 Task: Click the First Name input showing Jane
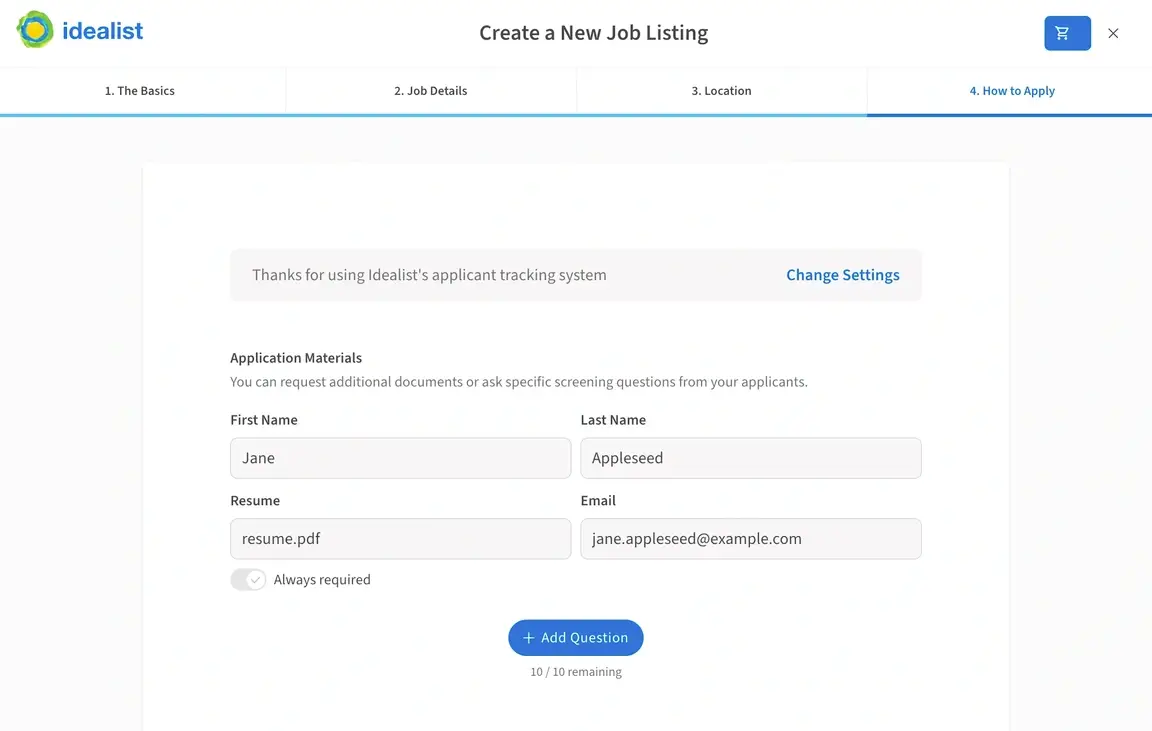click(x=400, y=457)
